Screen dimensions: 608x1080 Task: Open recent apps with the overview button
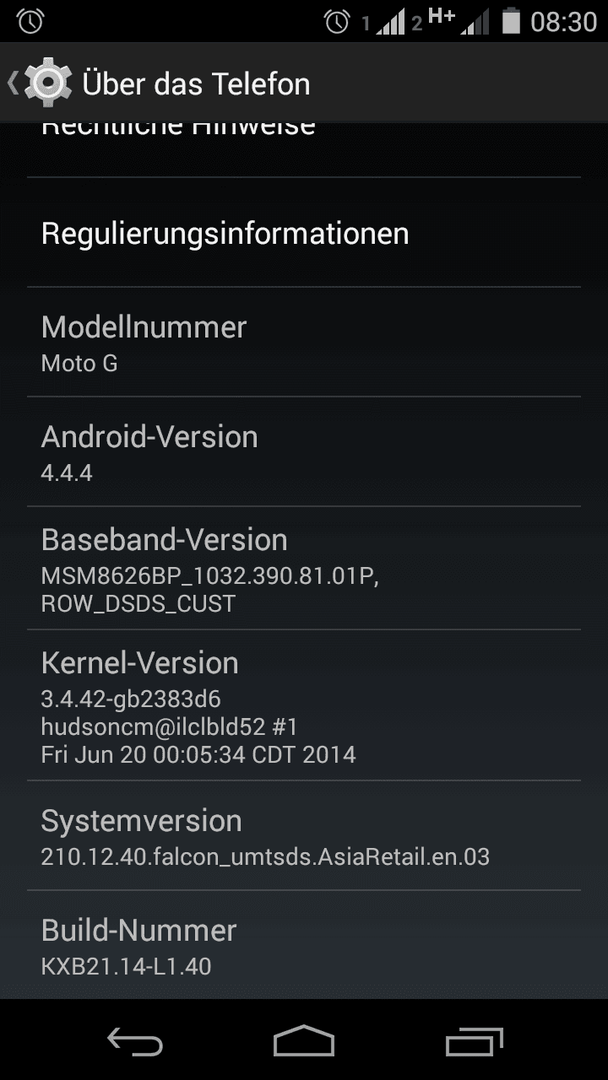(474, 1041)
